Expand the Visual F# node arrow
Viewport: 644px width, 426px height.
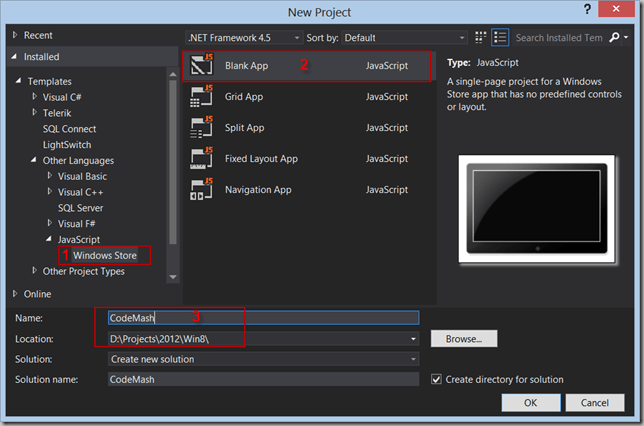(50, 223)
